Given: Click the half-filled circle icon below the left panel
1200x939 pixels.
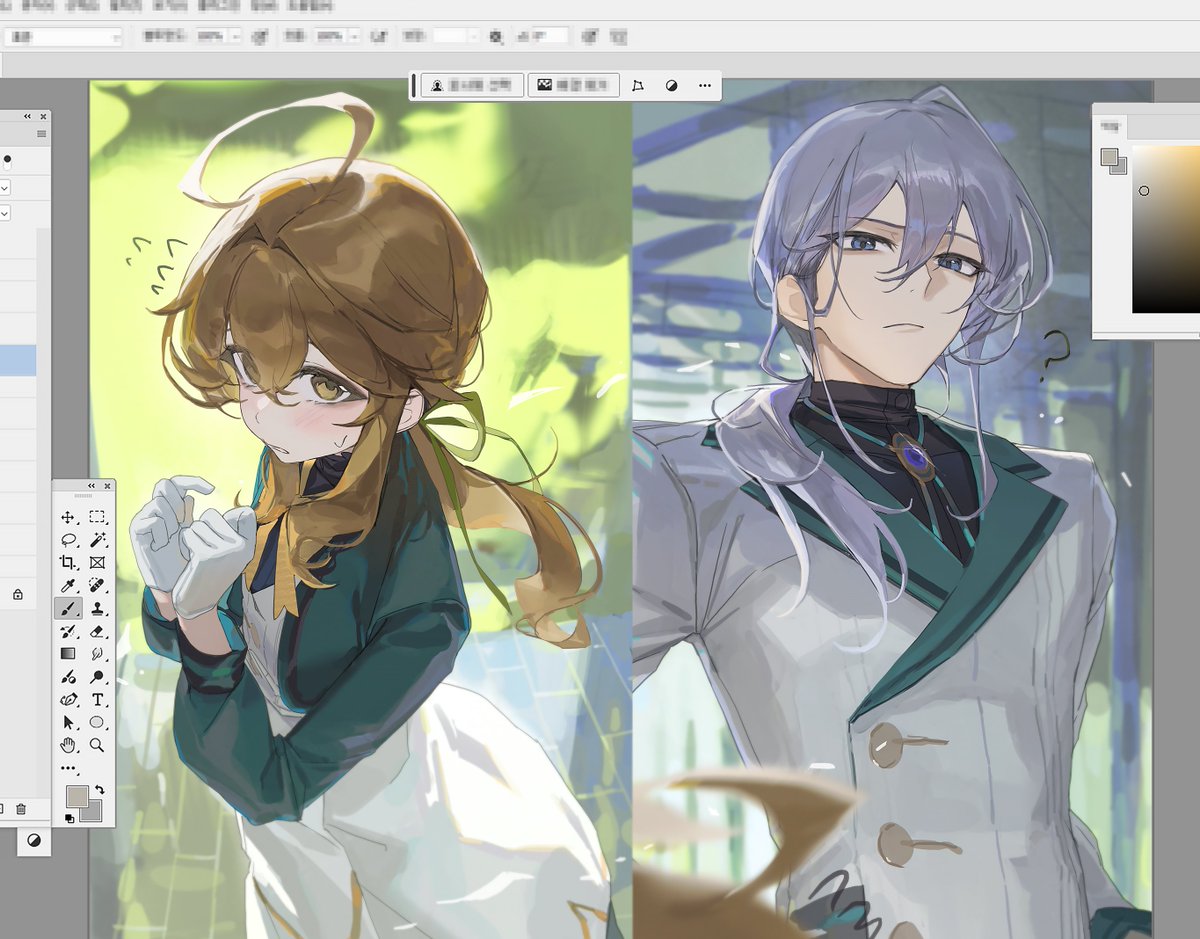Looking at the screenshot, I should 35,841.
